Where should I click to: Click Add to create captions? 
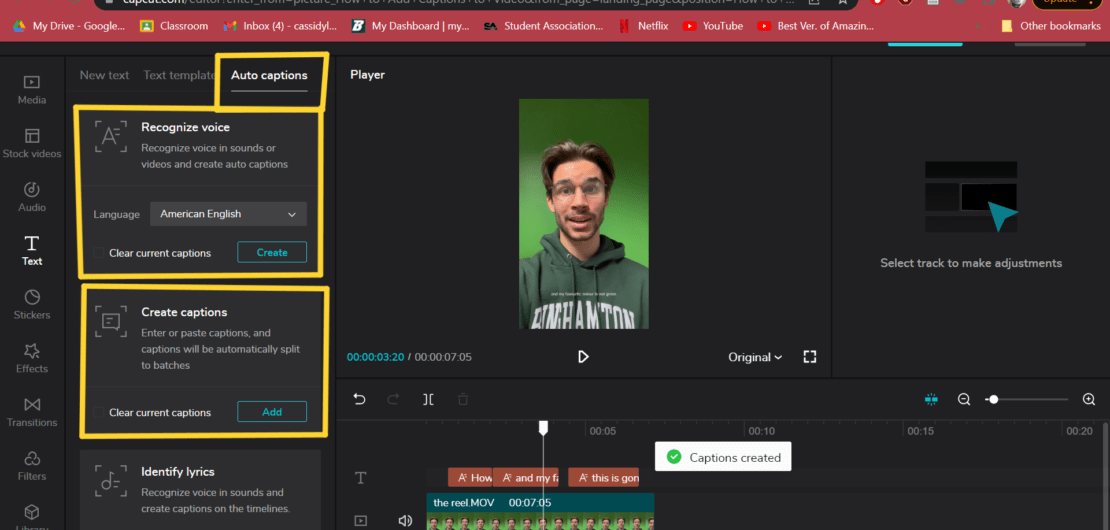pyautogui.click(x=272, y=412)
